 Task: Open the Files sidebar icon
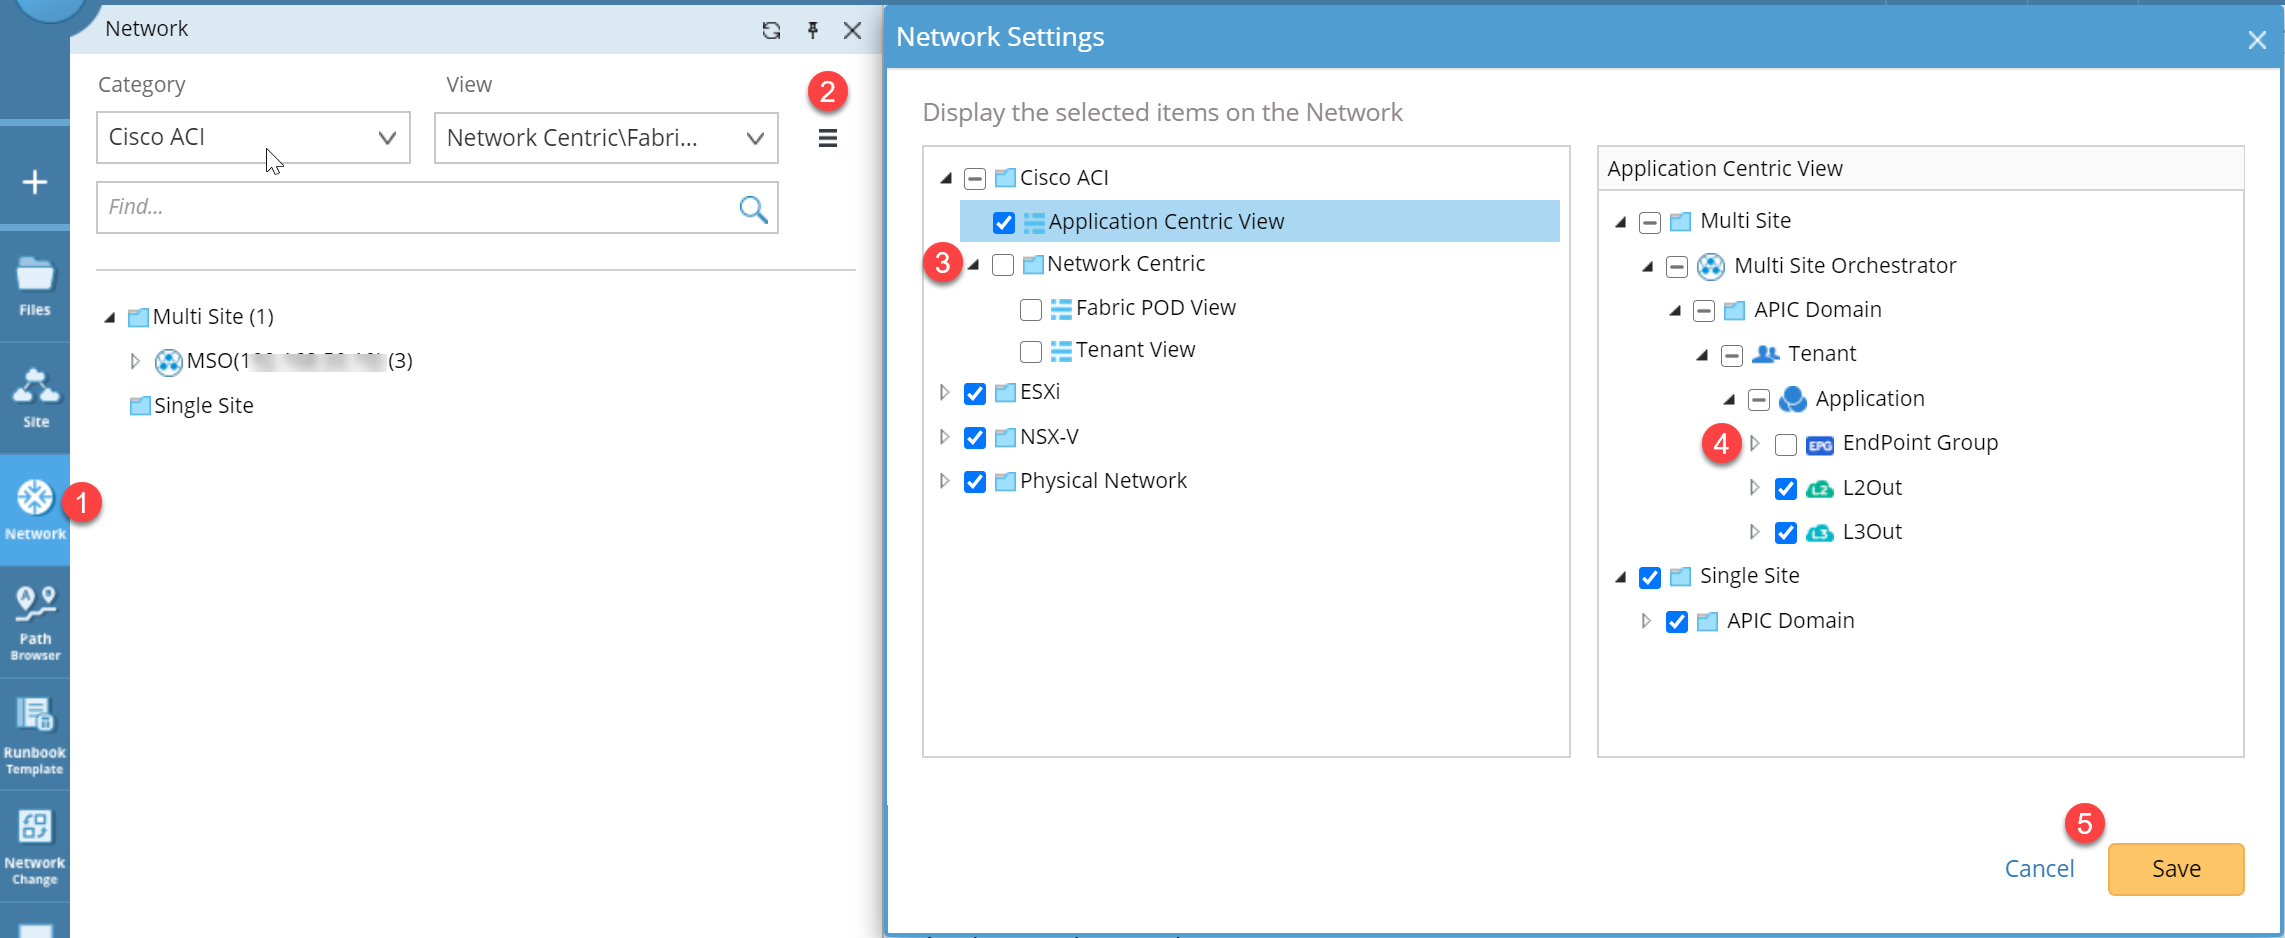coord(35,286)
